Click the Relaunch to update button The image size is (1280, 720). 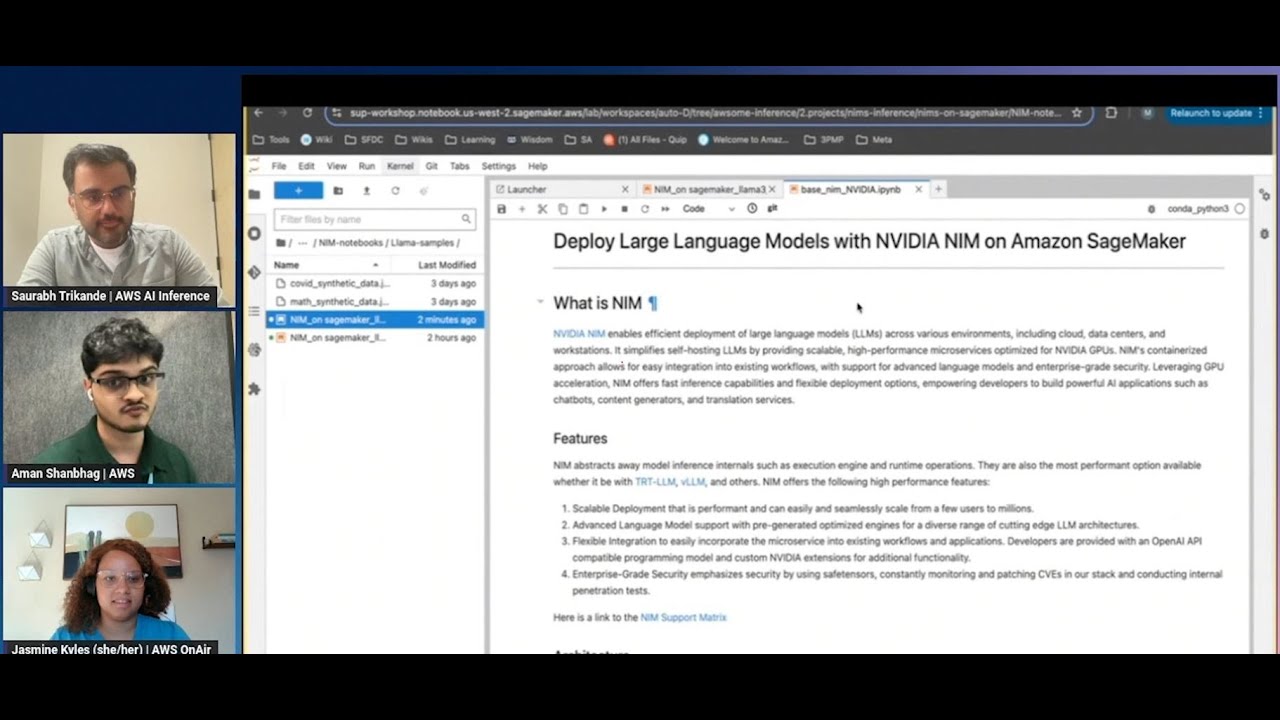[x=1211, y=113]
